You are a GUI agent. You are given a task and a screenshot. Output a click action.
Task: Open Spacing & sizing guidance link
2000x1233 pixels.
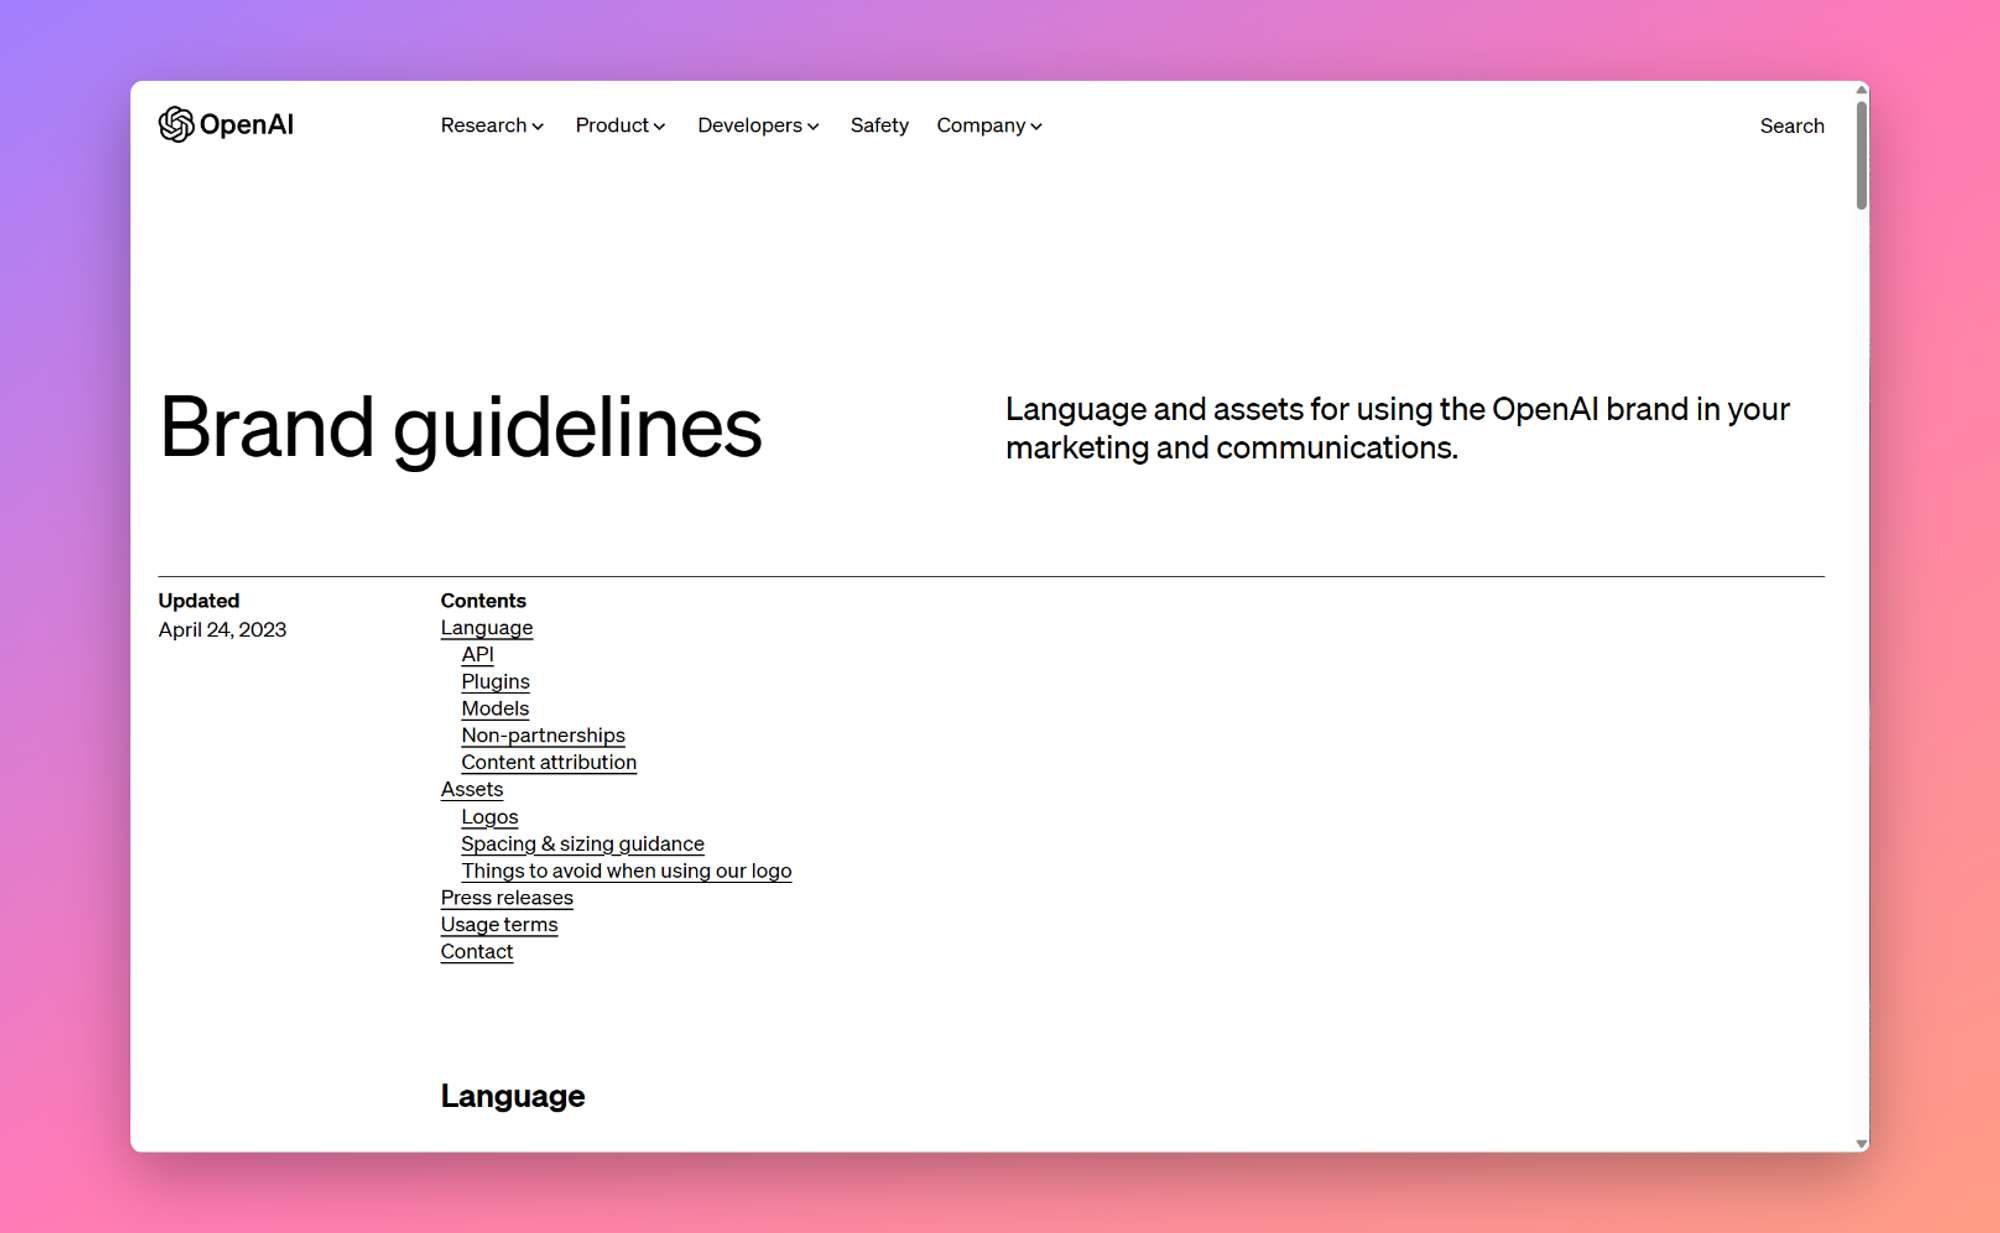(582, 844)
